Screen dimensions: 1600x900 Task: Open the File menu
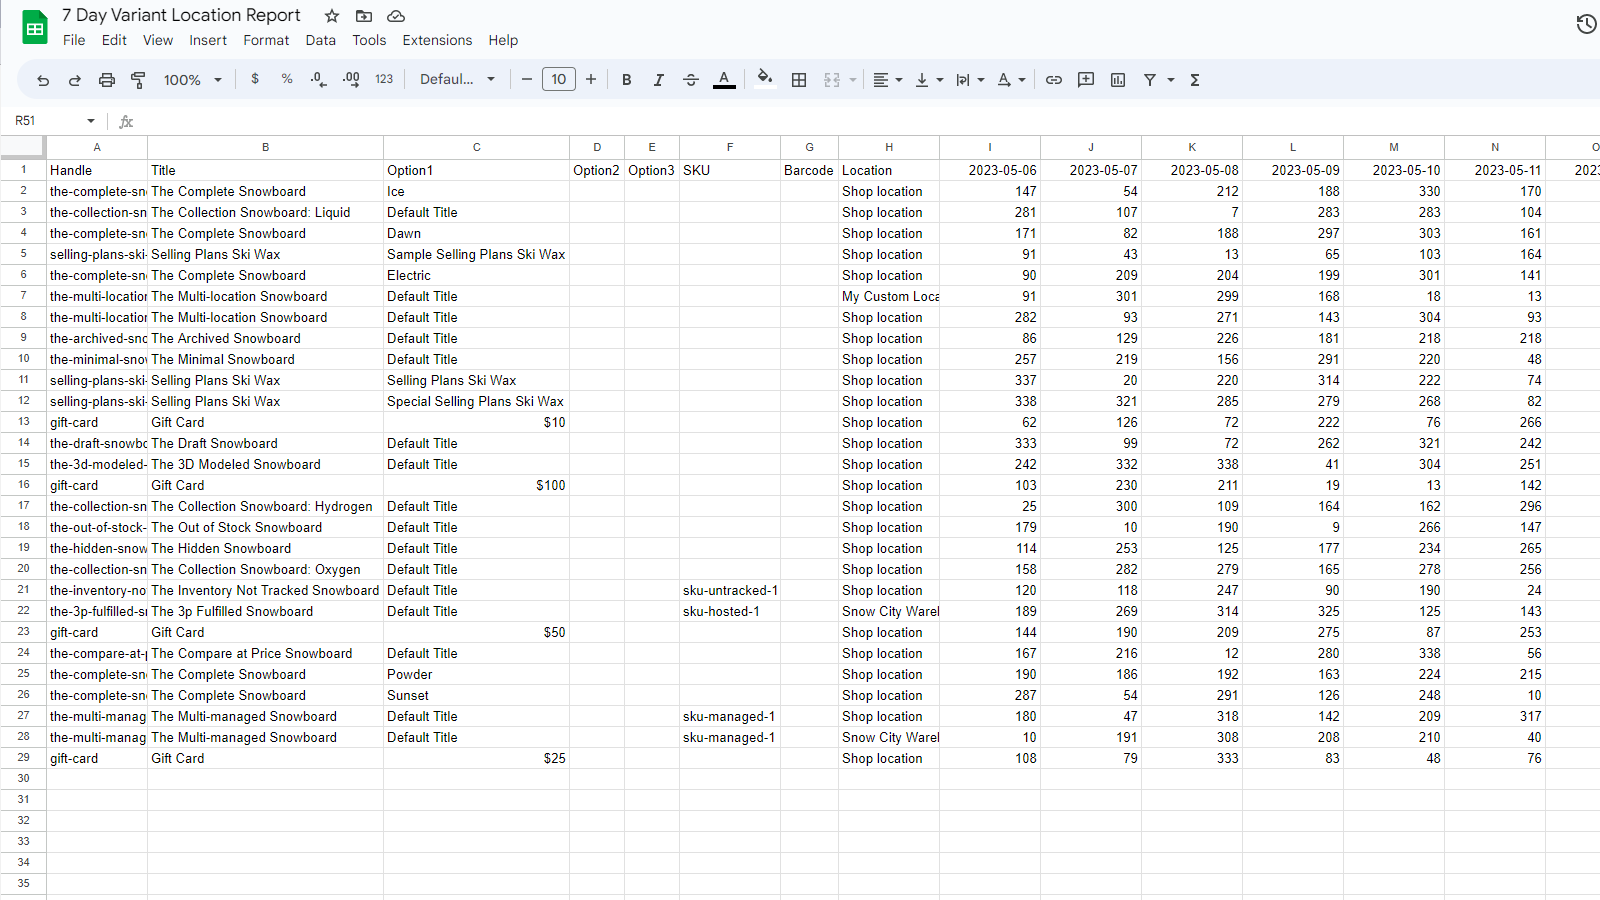coord(74,40)
